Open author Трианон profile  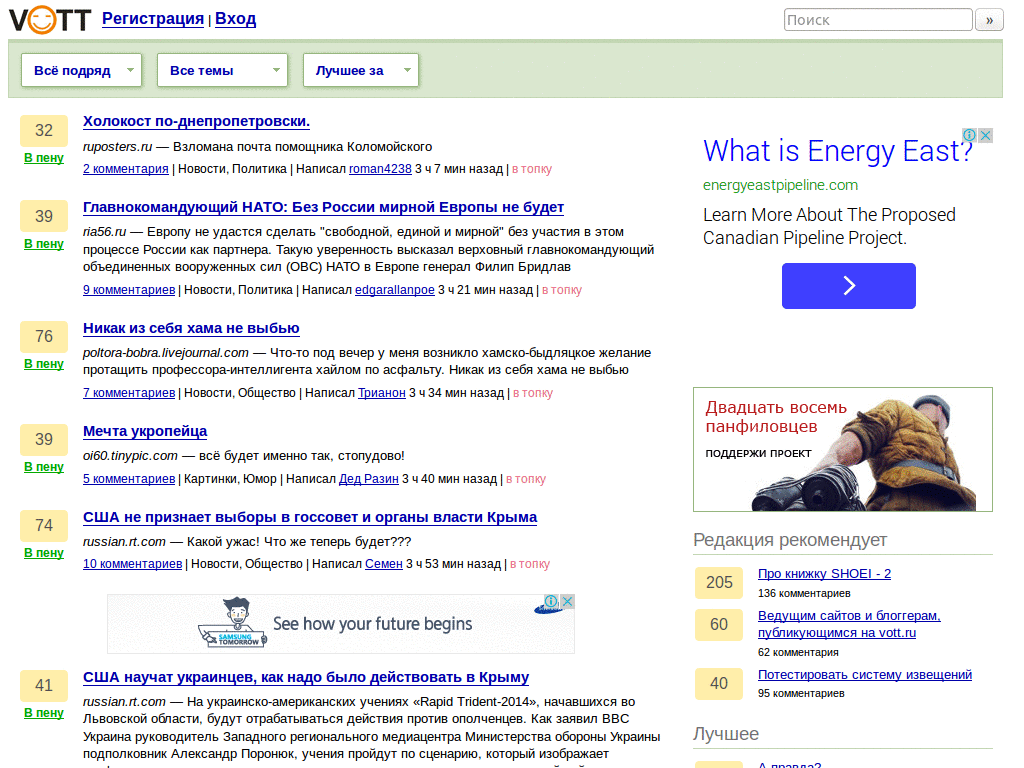point(381,393)
